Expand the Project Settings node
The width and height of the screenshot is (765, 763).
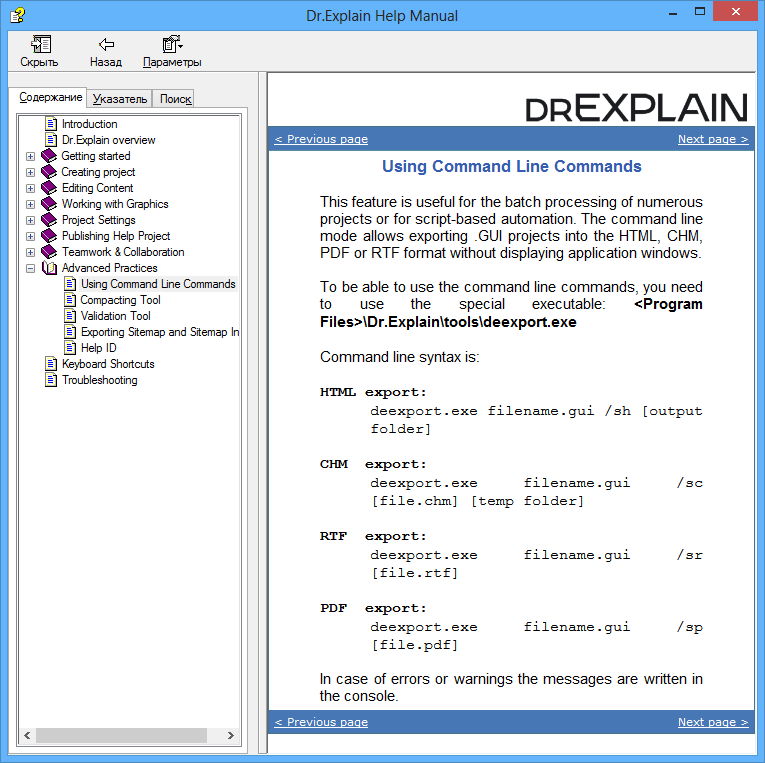click(30, 221)
